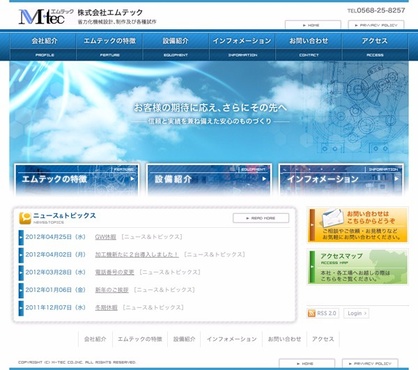The image size is (418, 370).
Task: Click the Login button
Action: click(356, 313)
